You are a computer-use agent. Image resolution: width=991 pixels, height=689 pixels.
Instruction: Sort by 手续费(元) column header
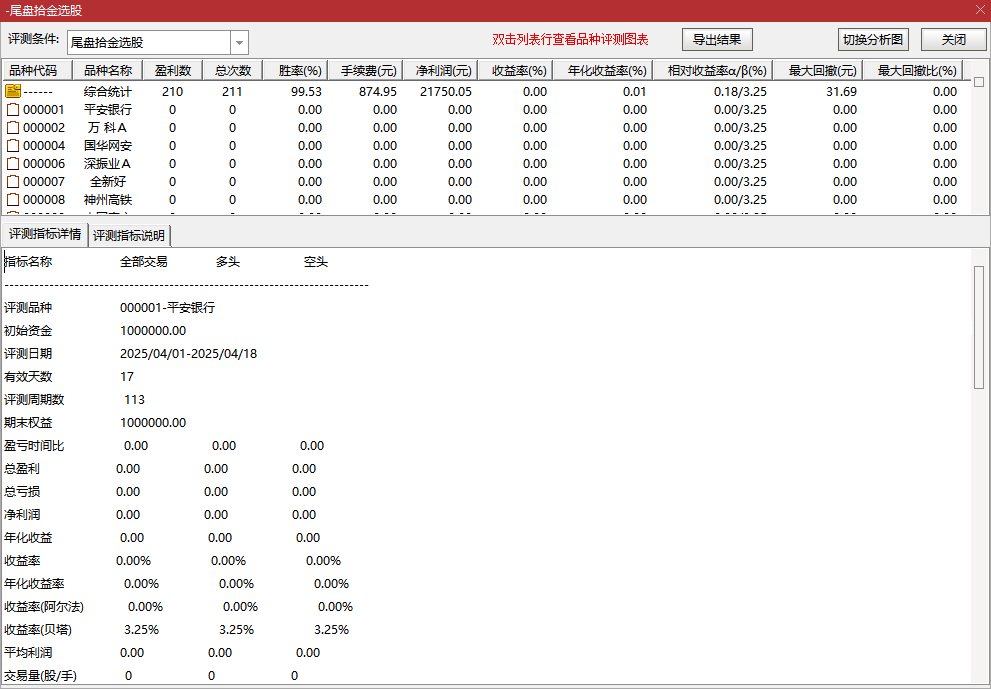point(365,70)
